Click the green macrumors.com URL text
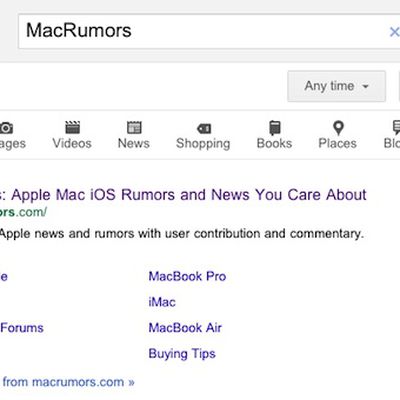 23,212
